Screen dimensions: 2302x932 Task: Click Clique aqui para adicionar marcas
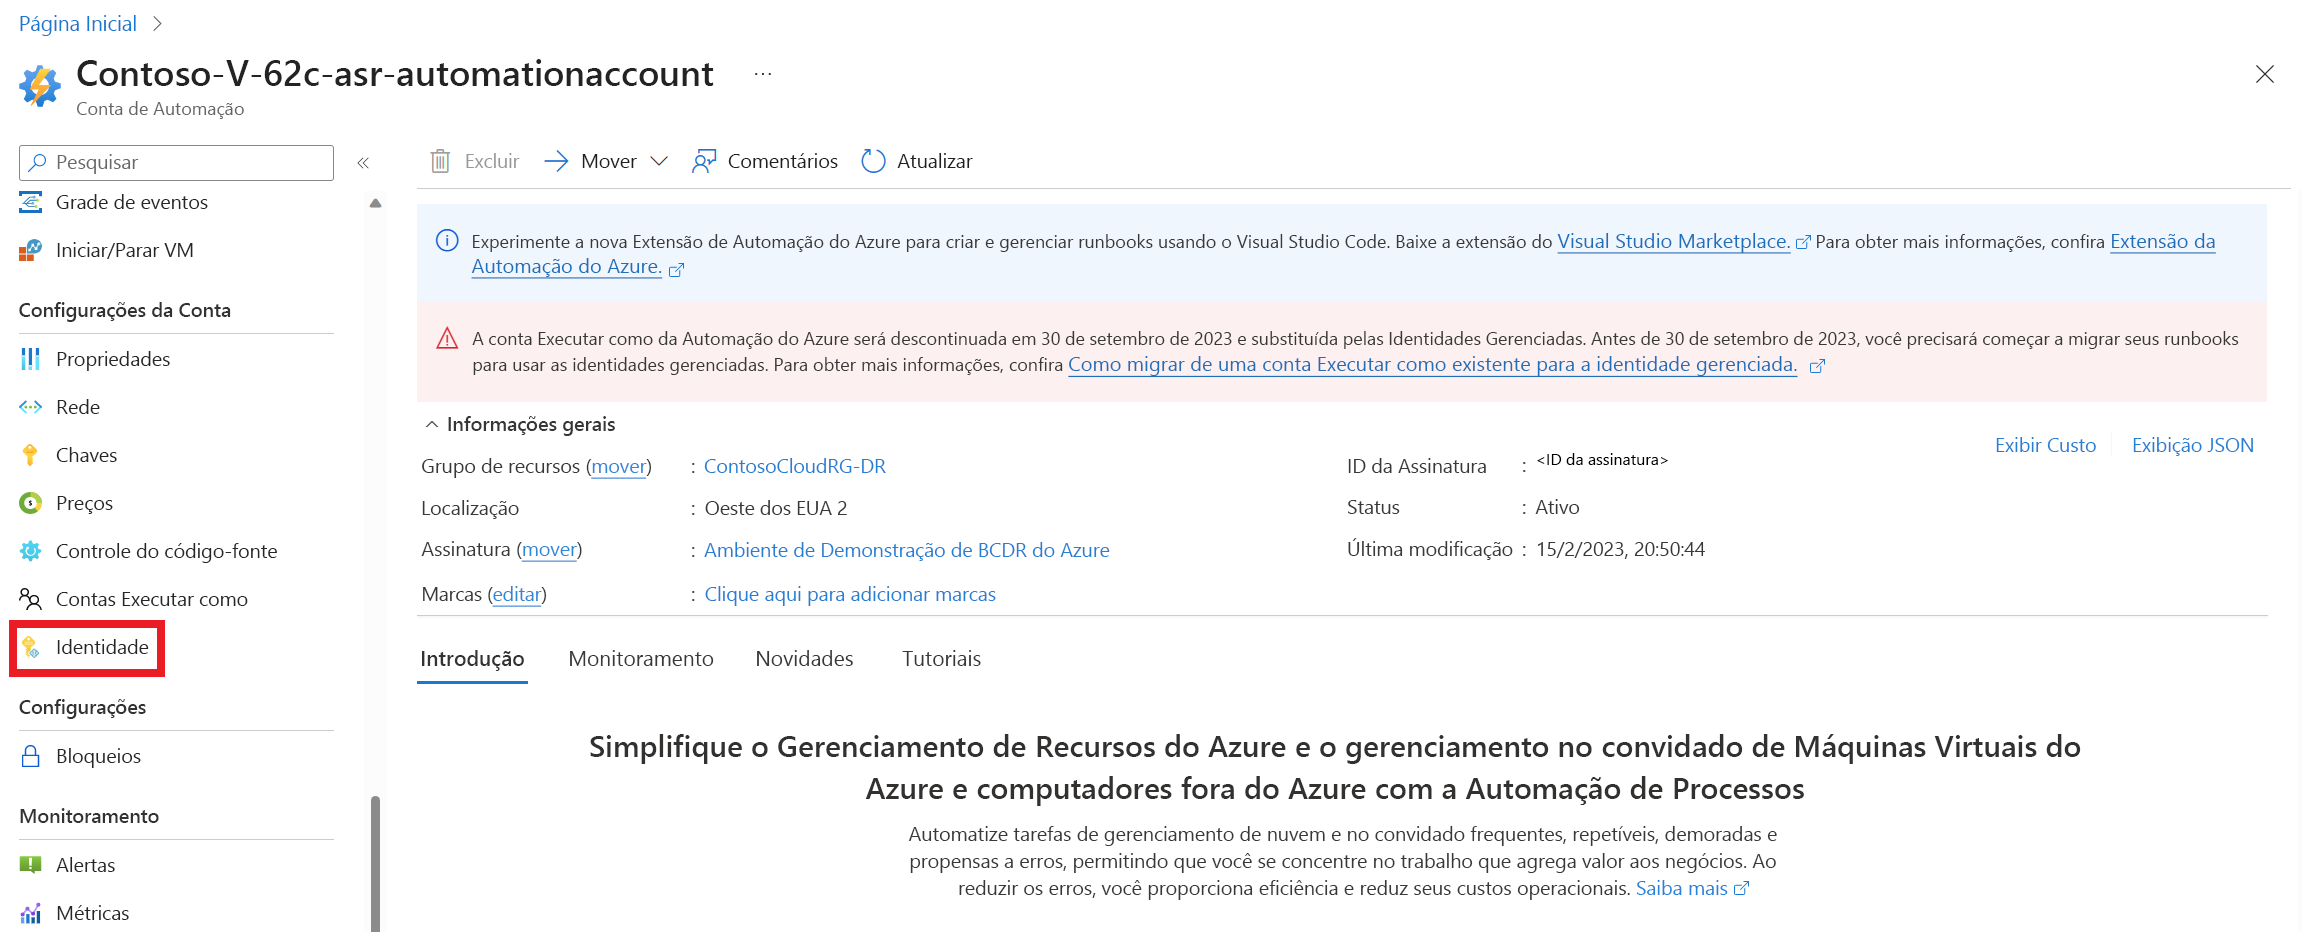pos(850,594)
